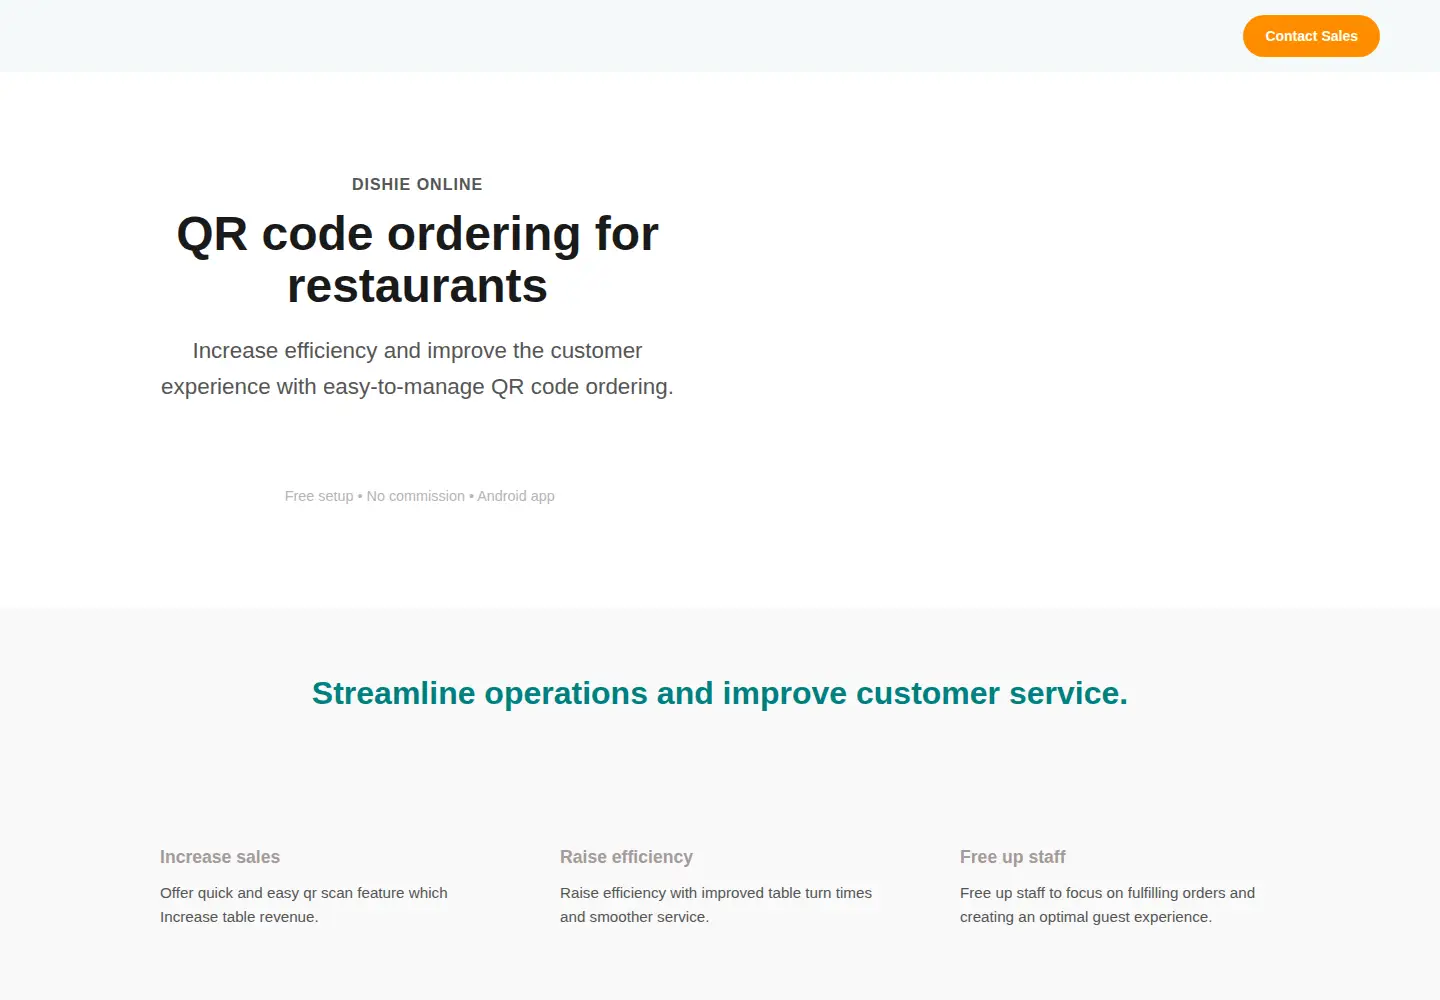Click 'improved table turn times' description line

coord(716,893)
